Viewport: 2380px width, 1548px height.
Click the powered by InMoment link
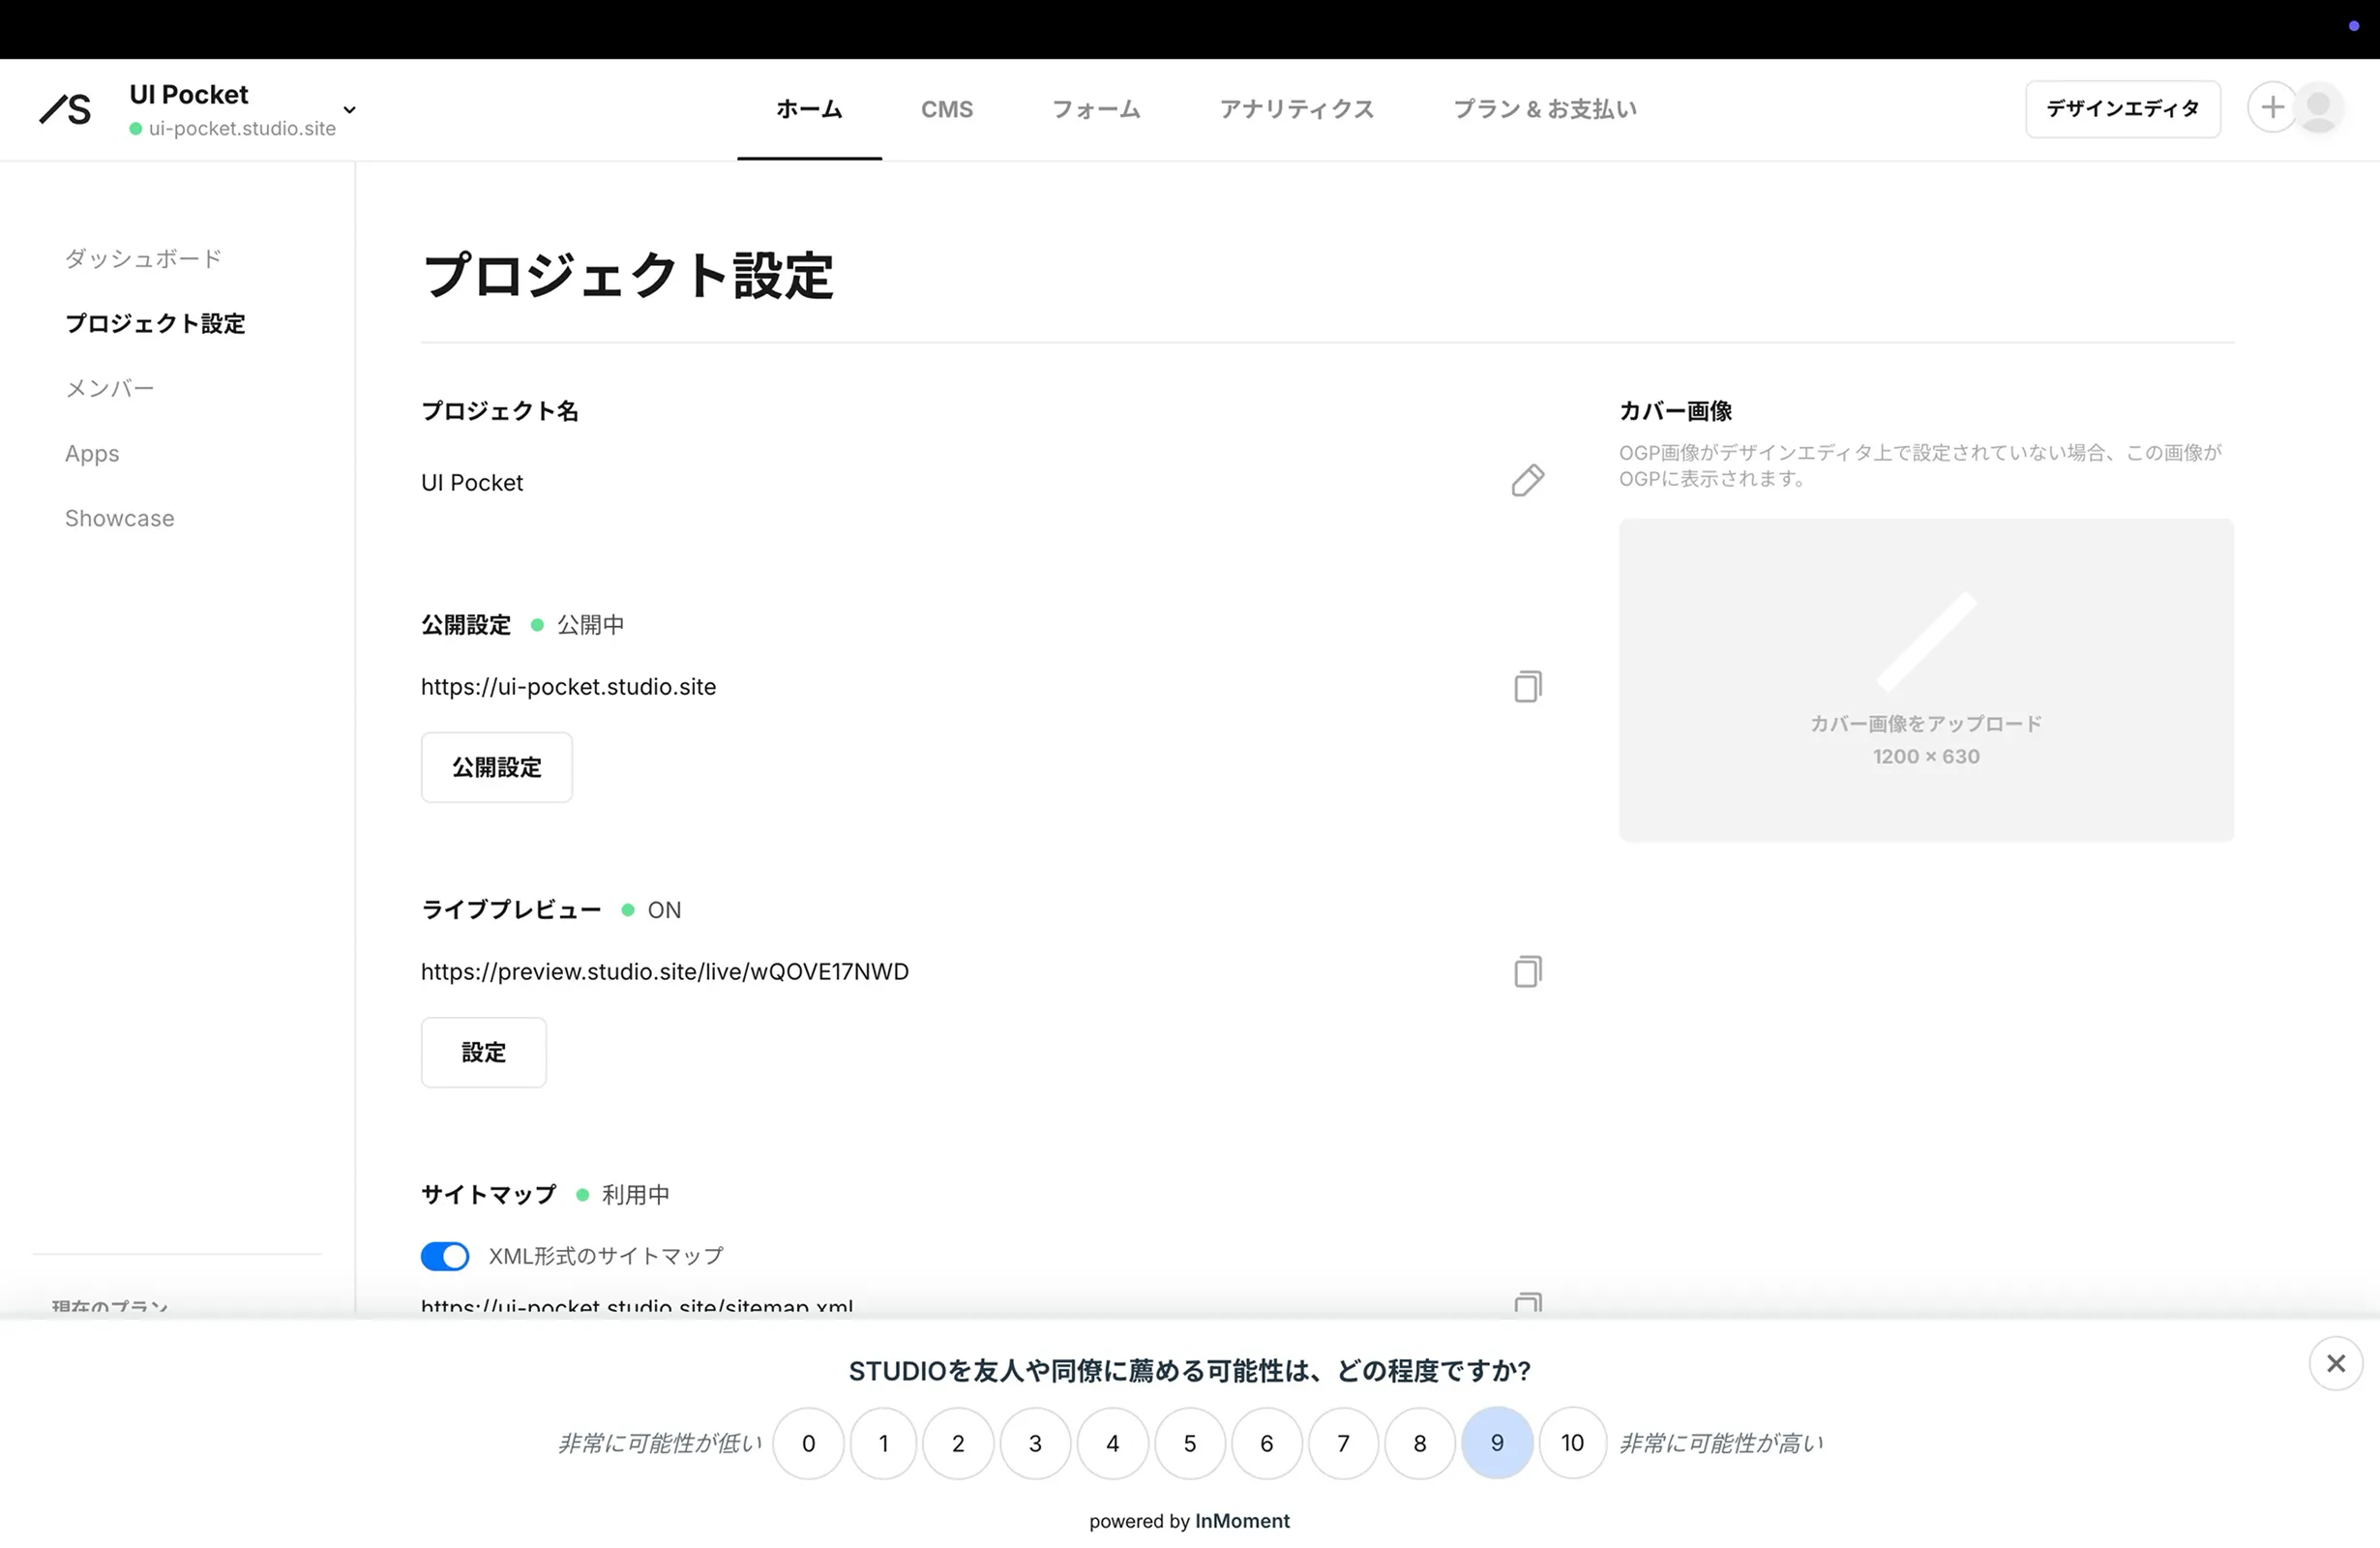[x=1189, y=1520]
